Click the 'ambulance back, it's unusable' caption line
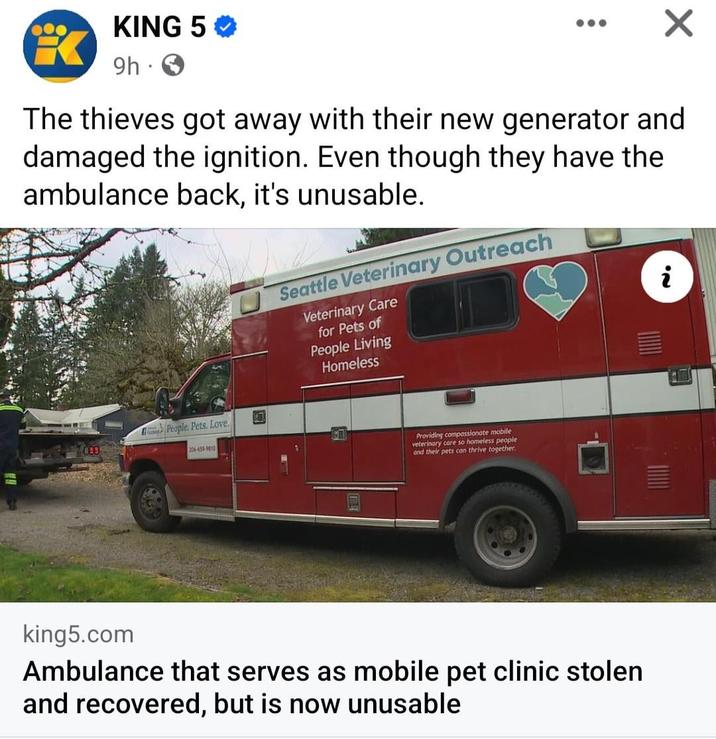The width and height of the screenshot is (716, 739). tap(221, 195)
